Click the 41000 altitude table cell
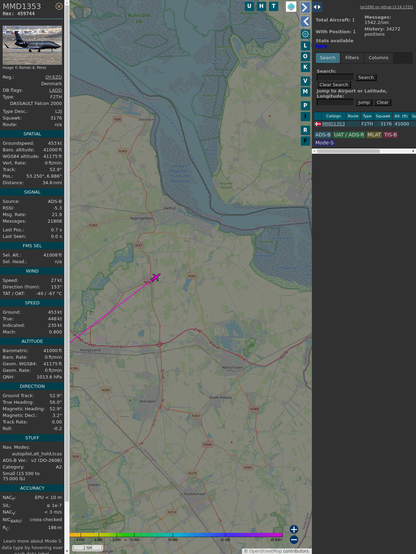Image resolution: width=416 pixels, height=554 pixels. pyautogui.click(x=402, y=124)
